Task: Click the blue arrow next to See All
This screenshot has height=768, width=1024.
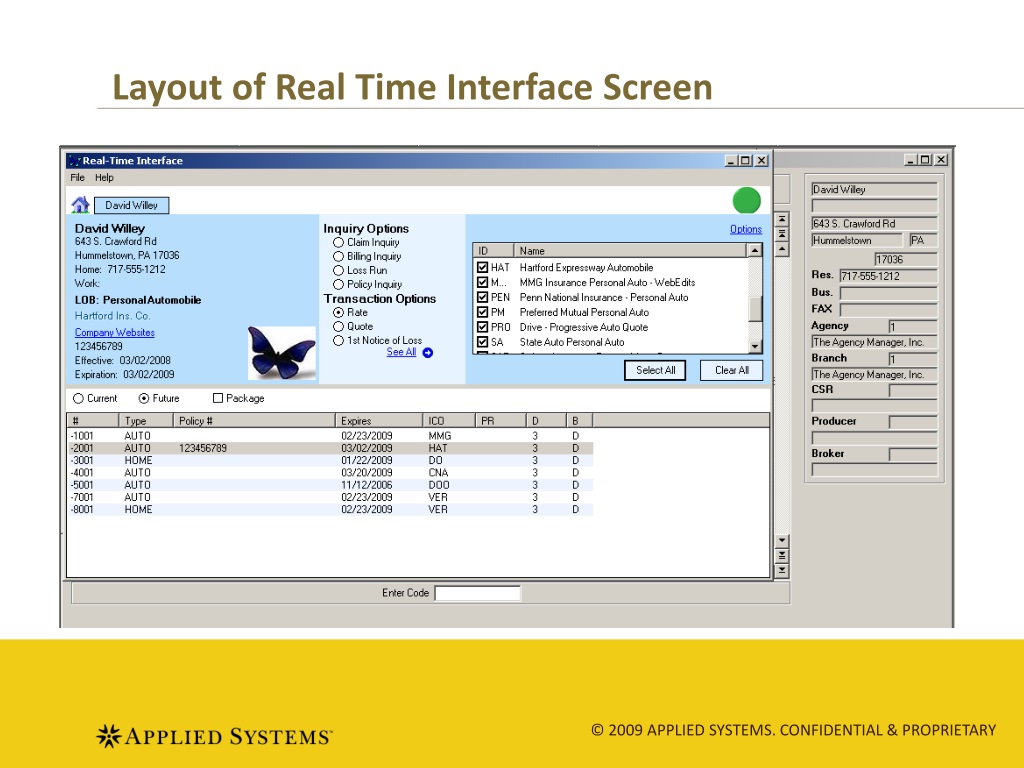Action: (428, 353)
